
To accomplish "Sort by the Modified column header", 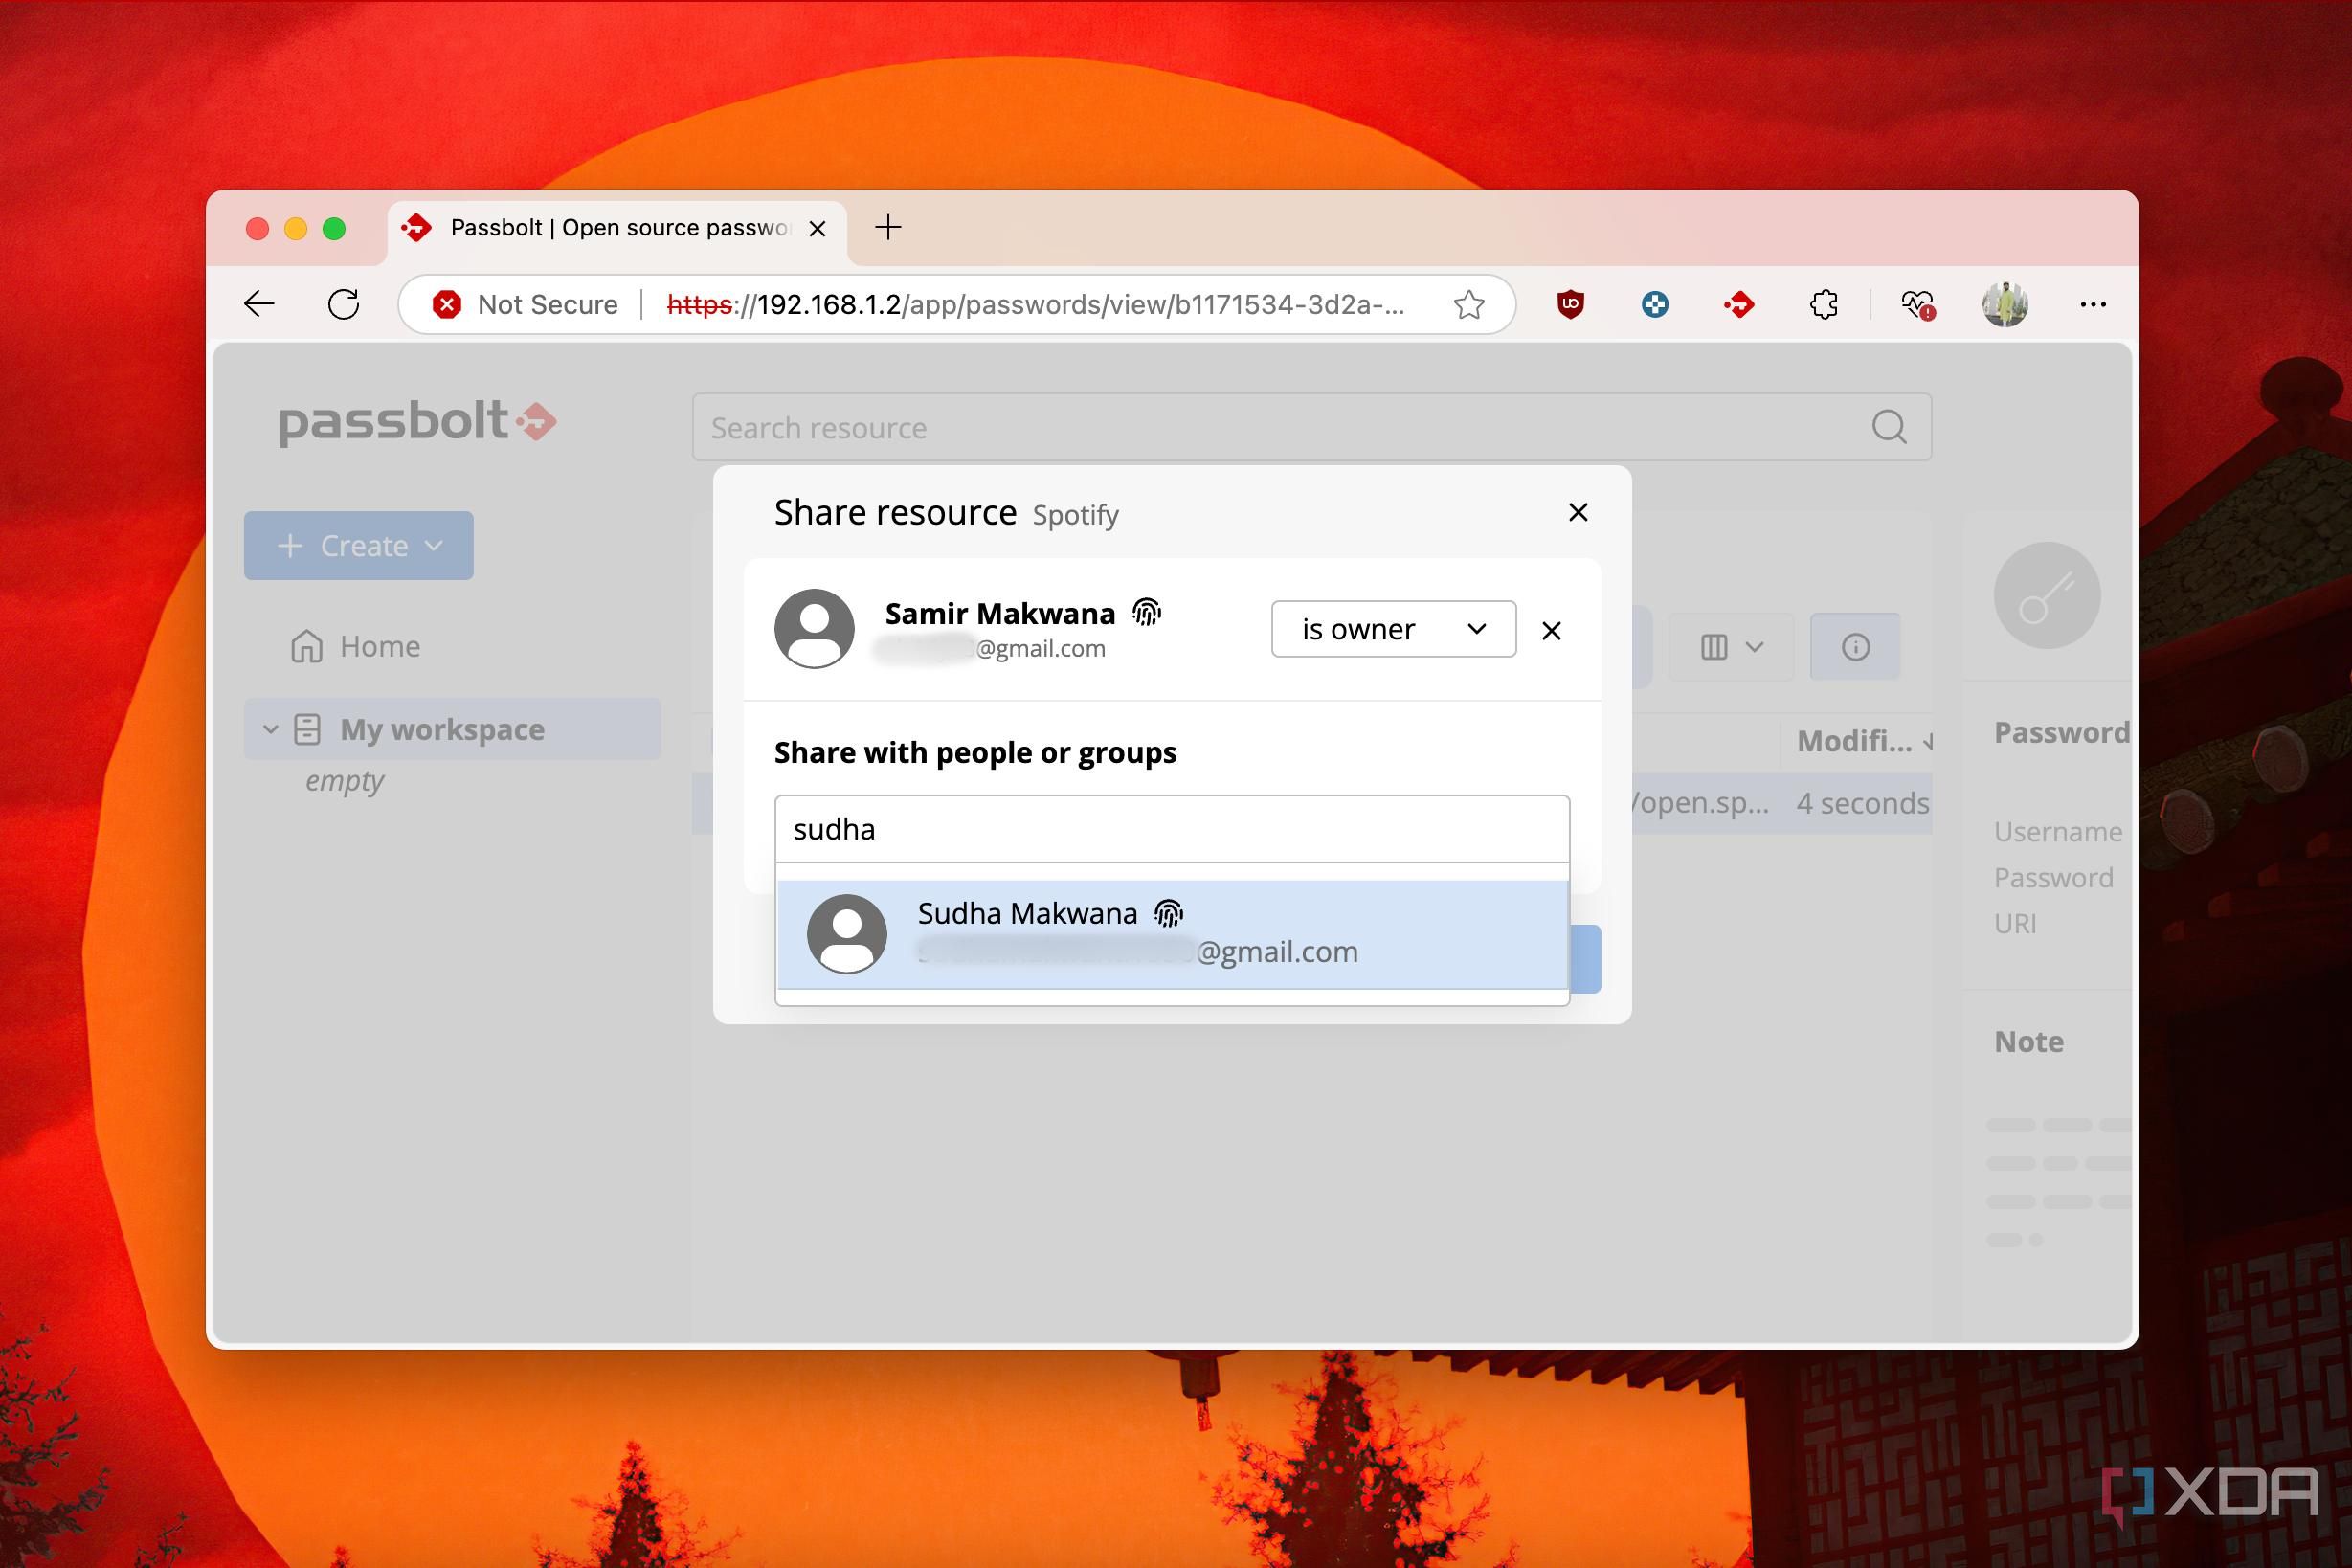I will (1857, 741).
